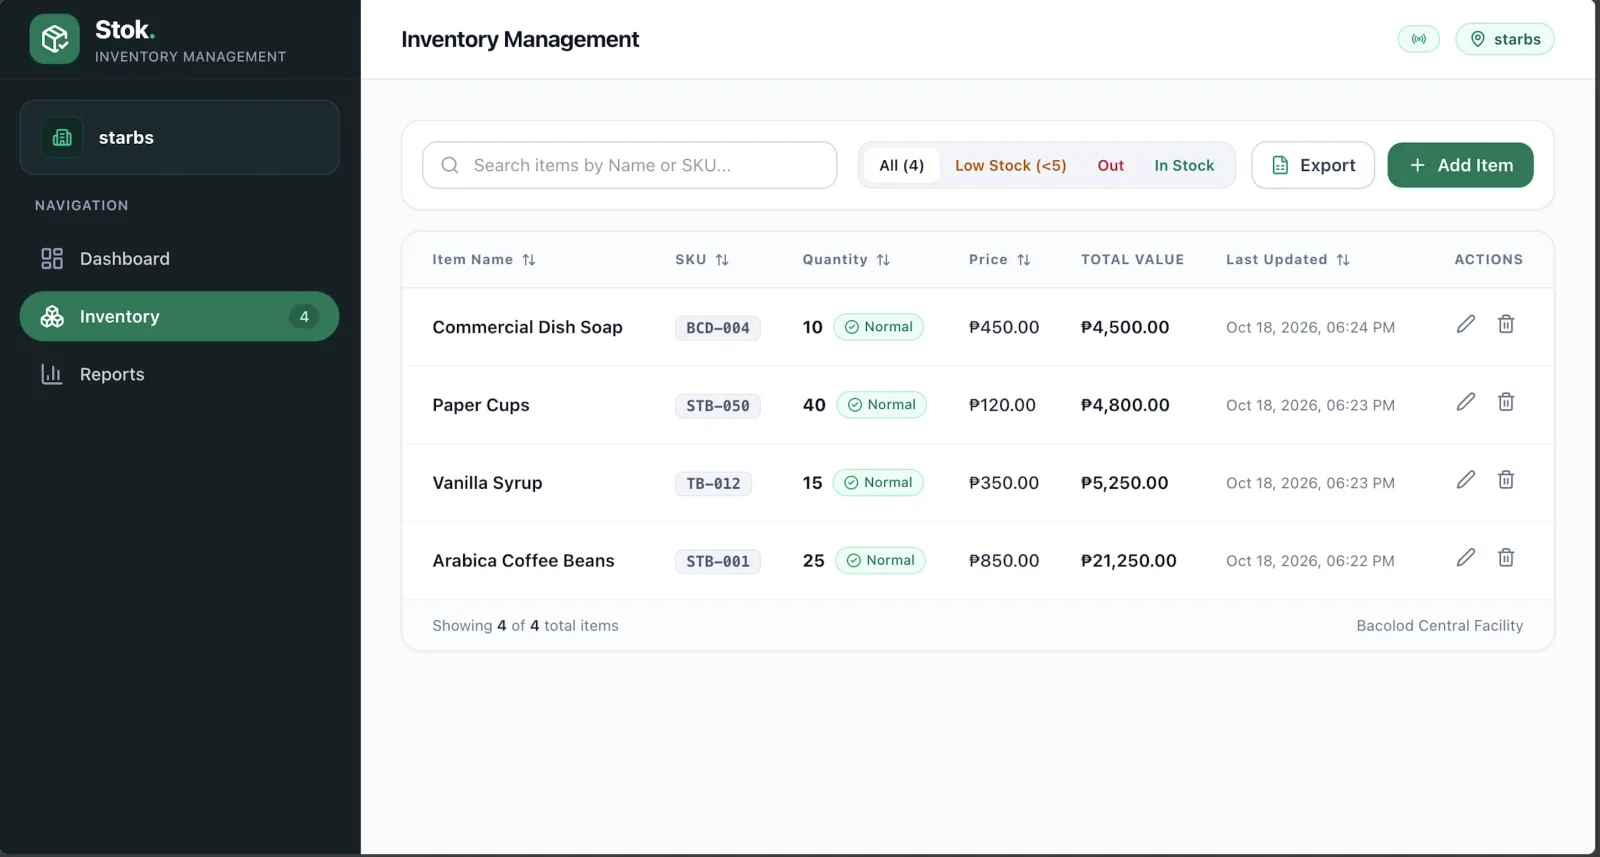Export the inventory list
Screen dimensions: 1600x857
pos(1313,165)
